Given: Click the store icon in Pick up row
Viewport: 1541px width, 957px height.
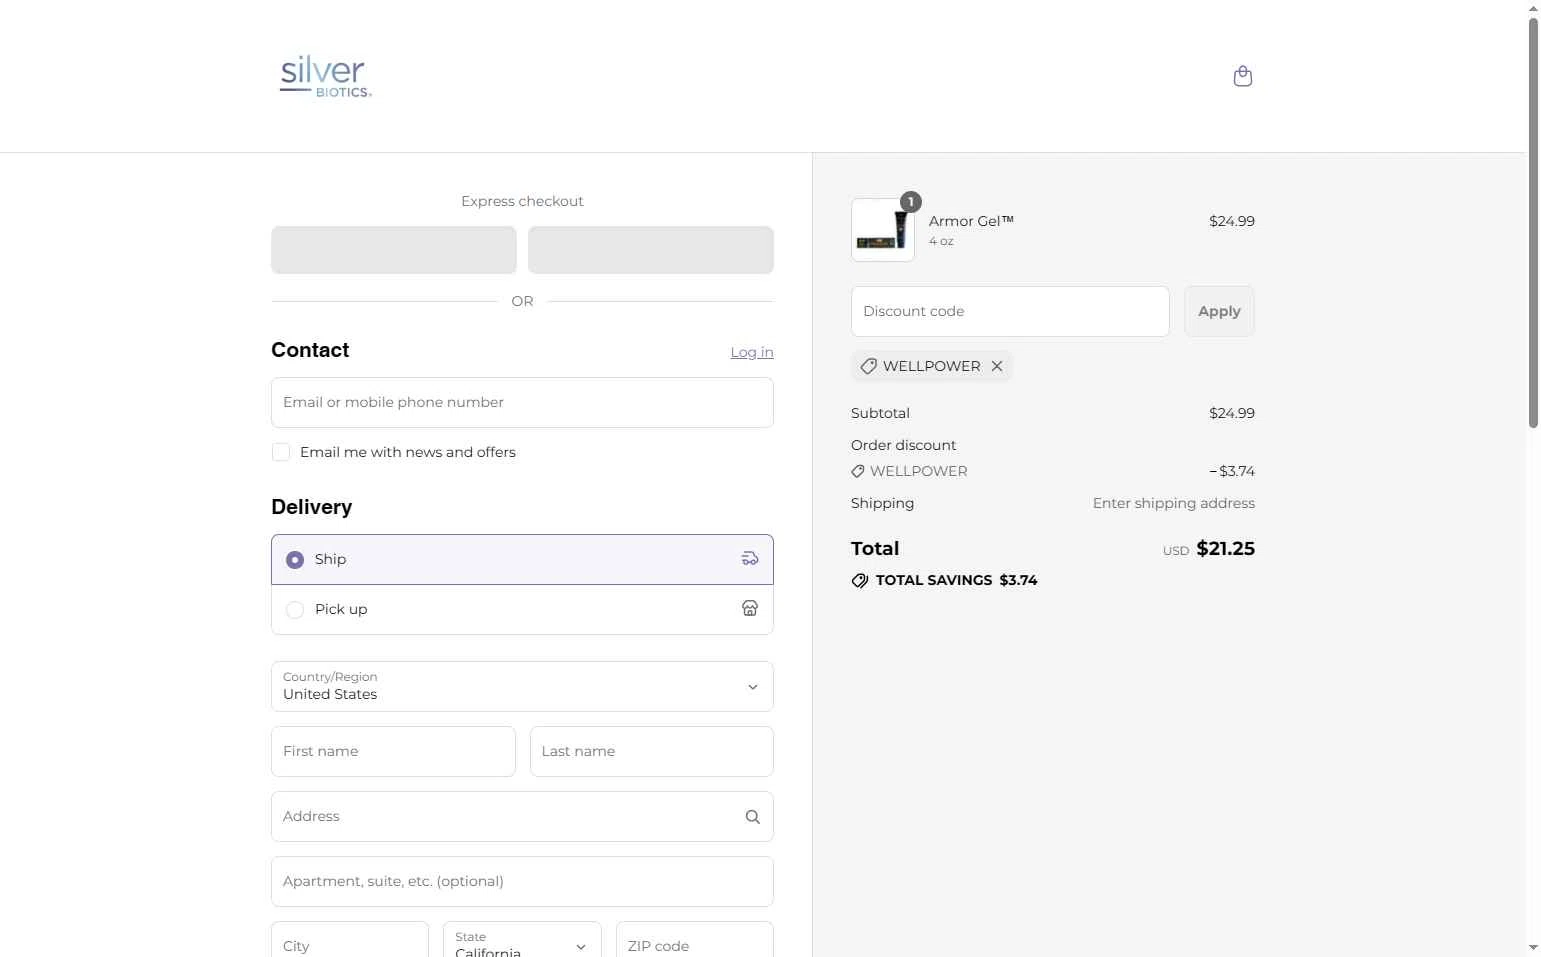Looking at the screenshot, I should pyautogui.click(x=750, y=608).
